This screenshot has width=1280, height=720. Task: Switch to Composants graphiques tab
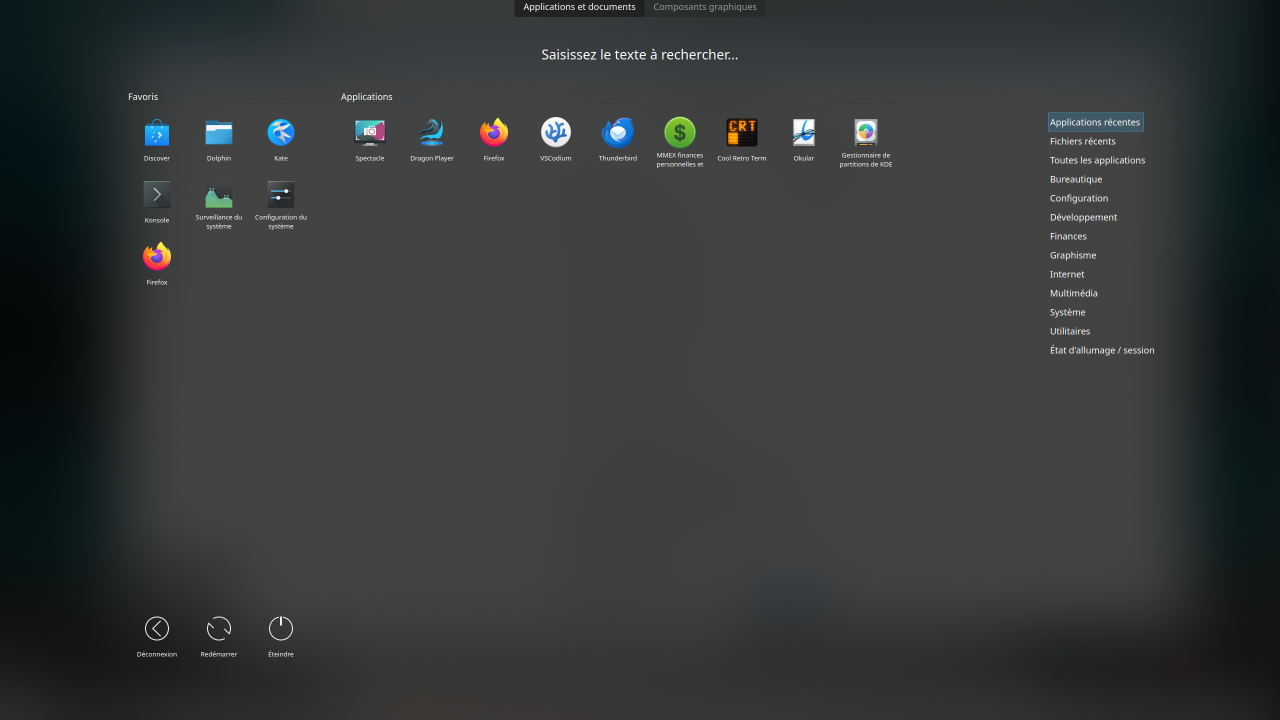coord(705,7)
